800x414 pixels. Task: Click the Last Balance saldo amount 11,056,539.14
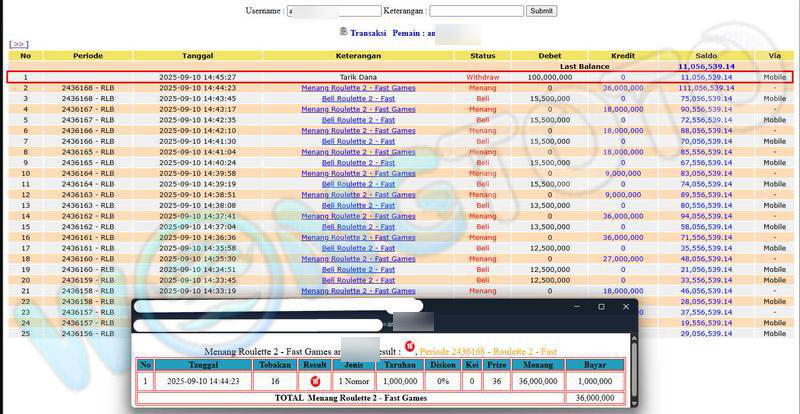point(706,66)
